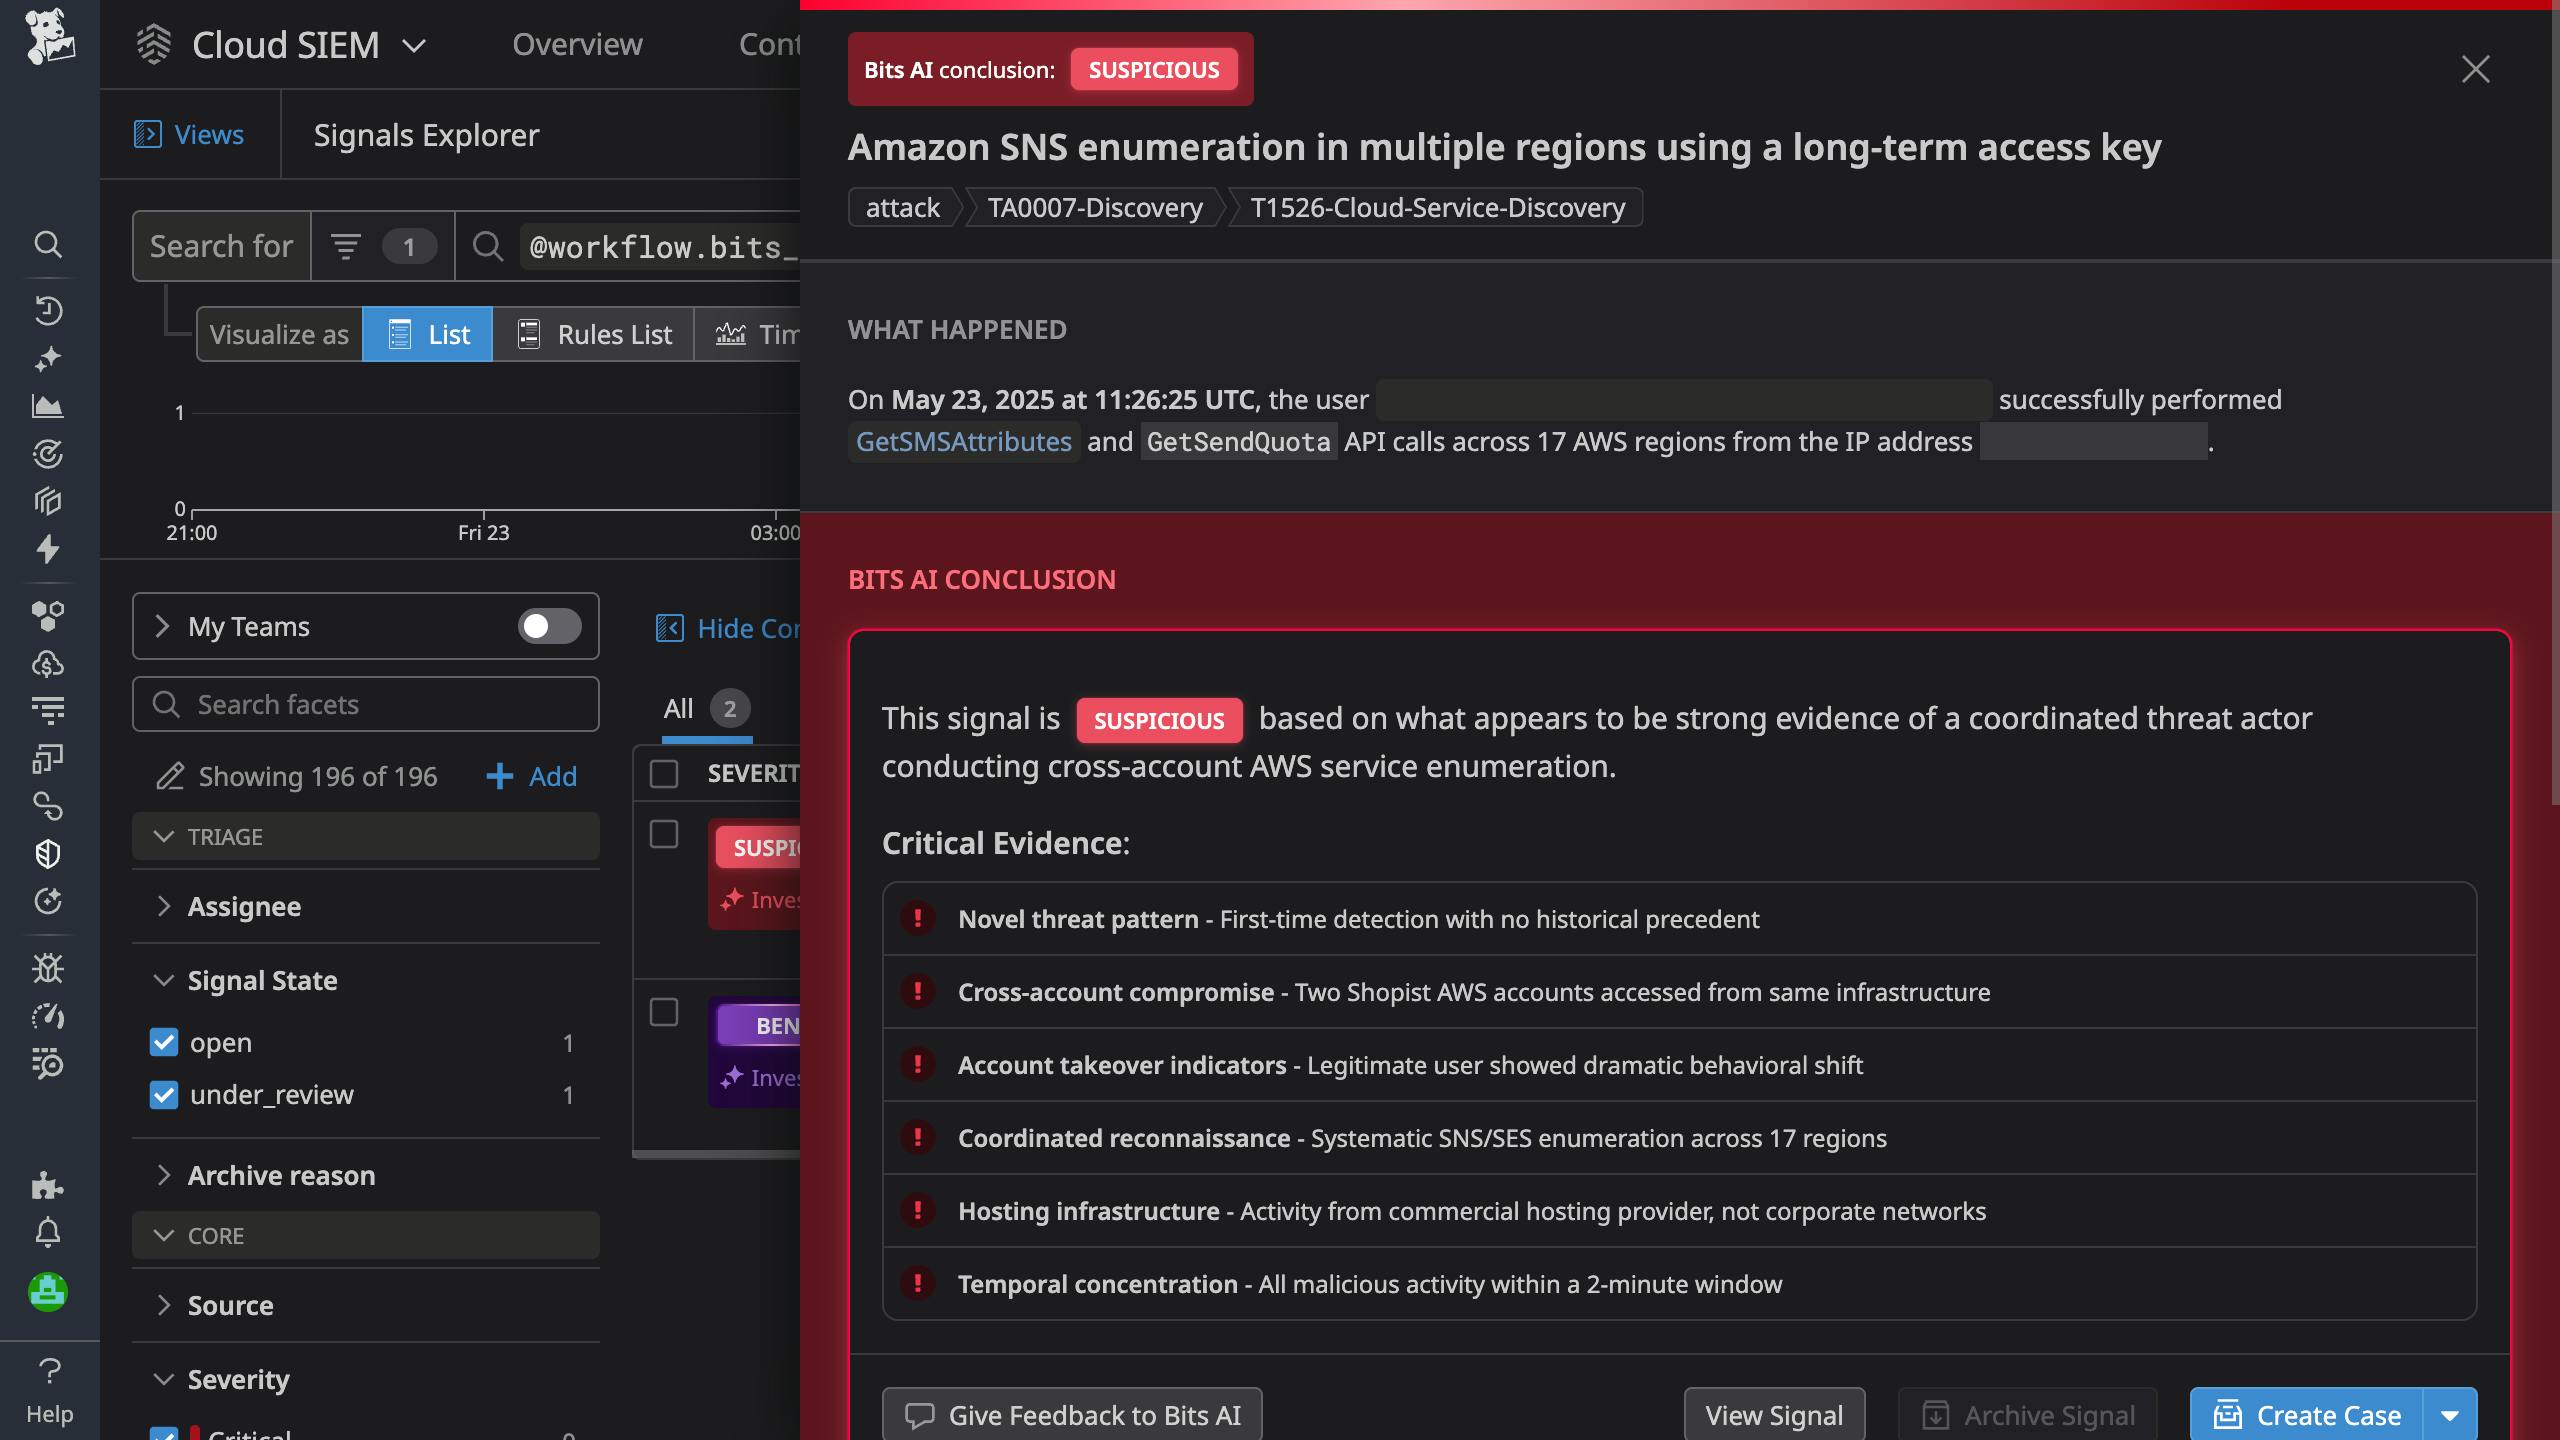Uncheck the under_review signal state filter
Viewport: 2560px width, 1440px height.
click(164, 1094)
